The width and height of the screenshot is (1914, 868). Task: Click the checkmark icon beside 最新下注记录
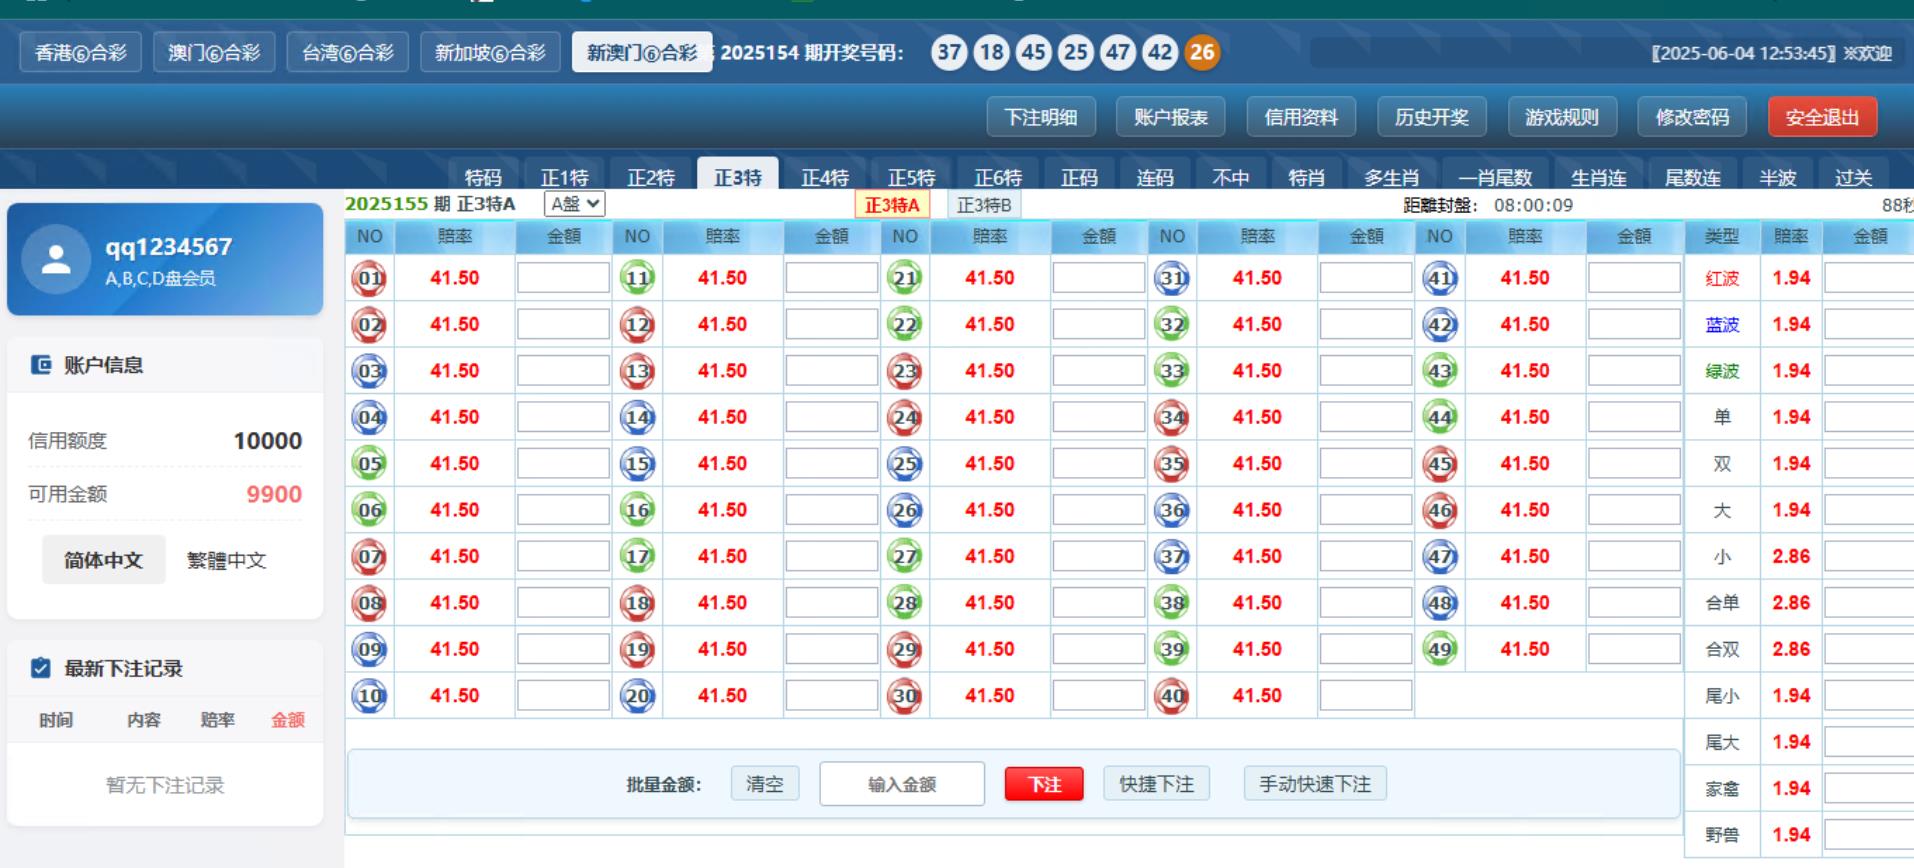[x=41, y=668]
